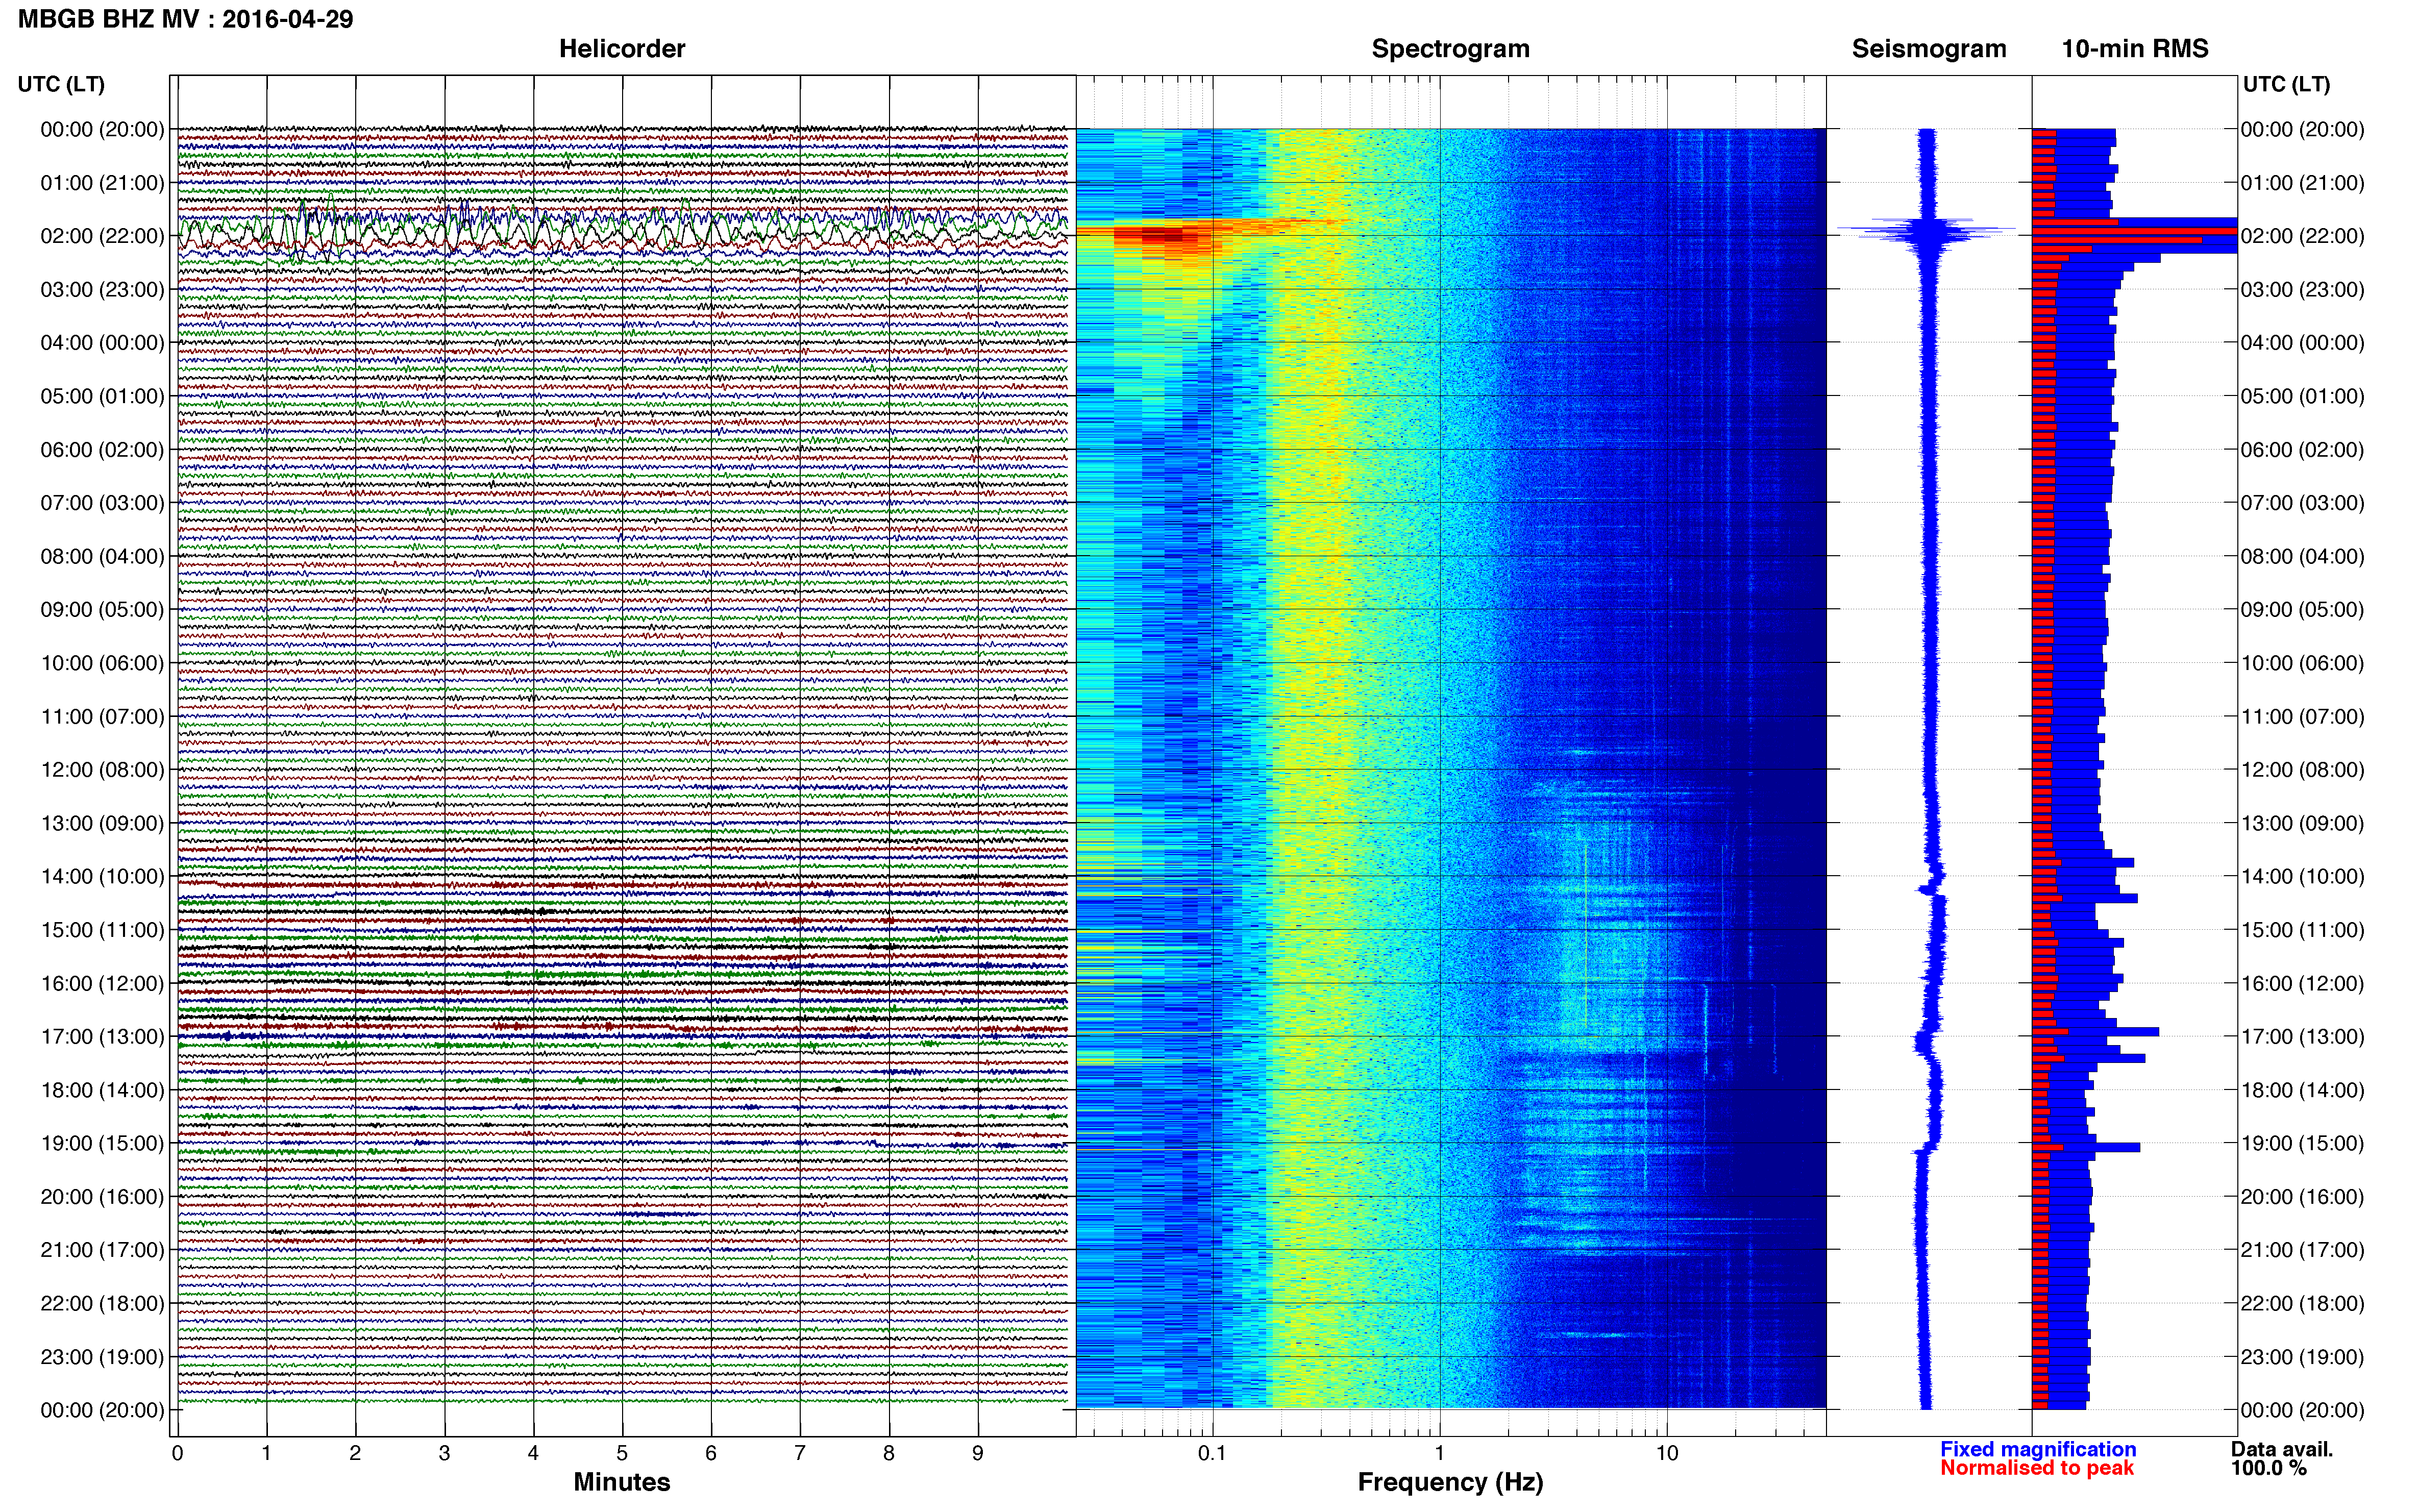Click minute tick label 9 on helicorder axis
The height and width of the screenshot is (1512, 2419).
point(978,1453)
